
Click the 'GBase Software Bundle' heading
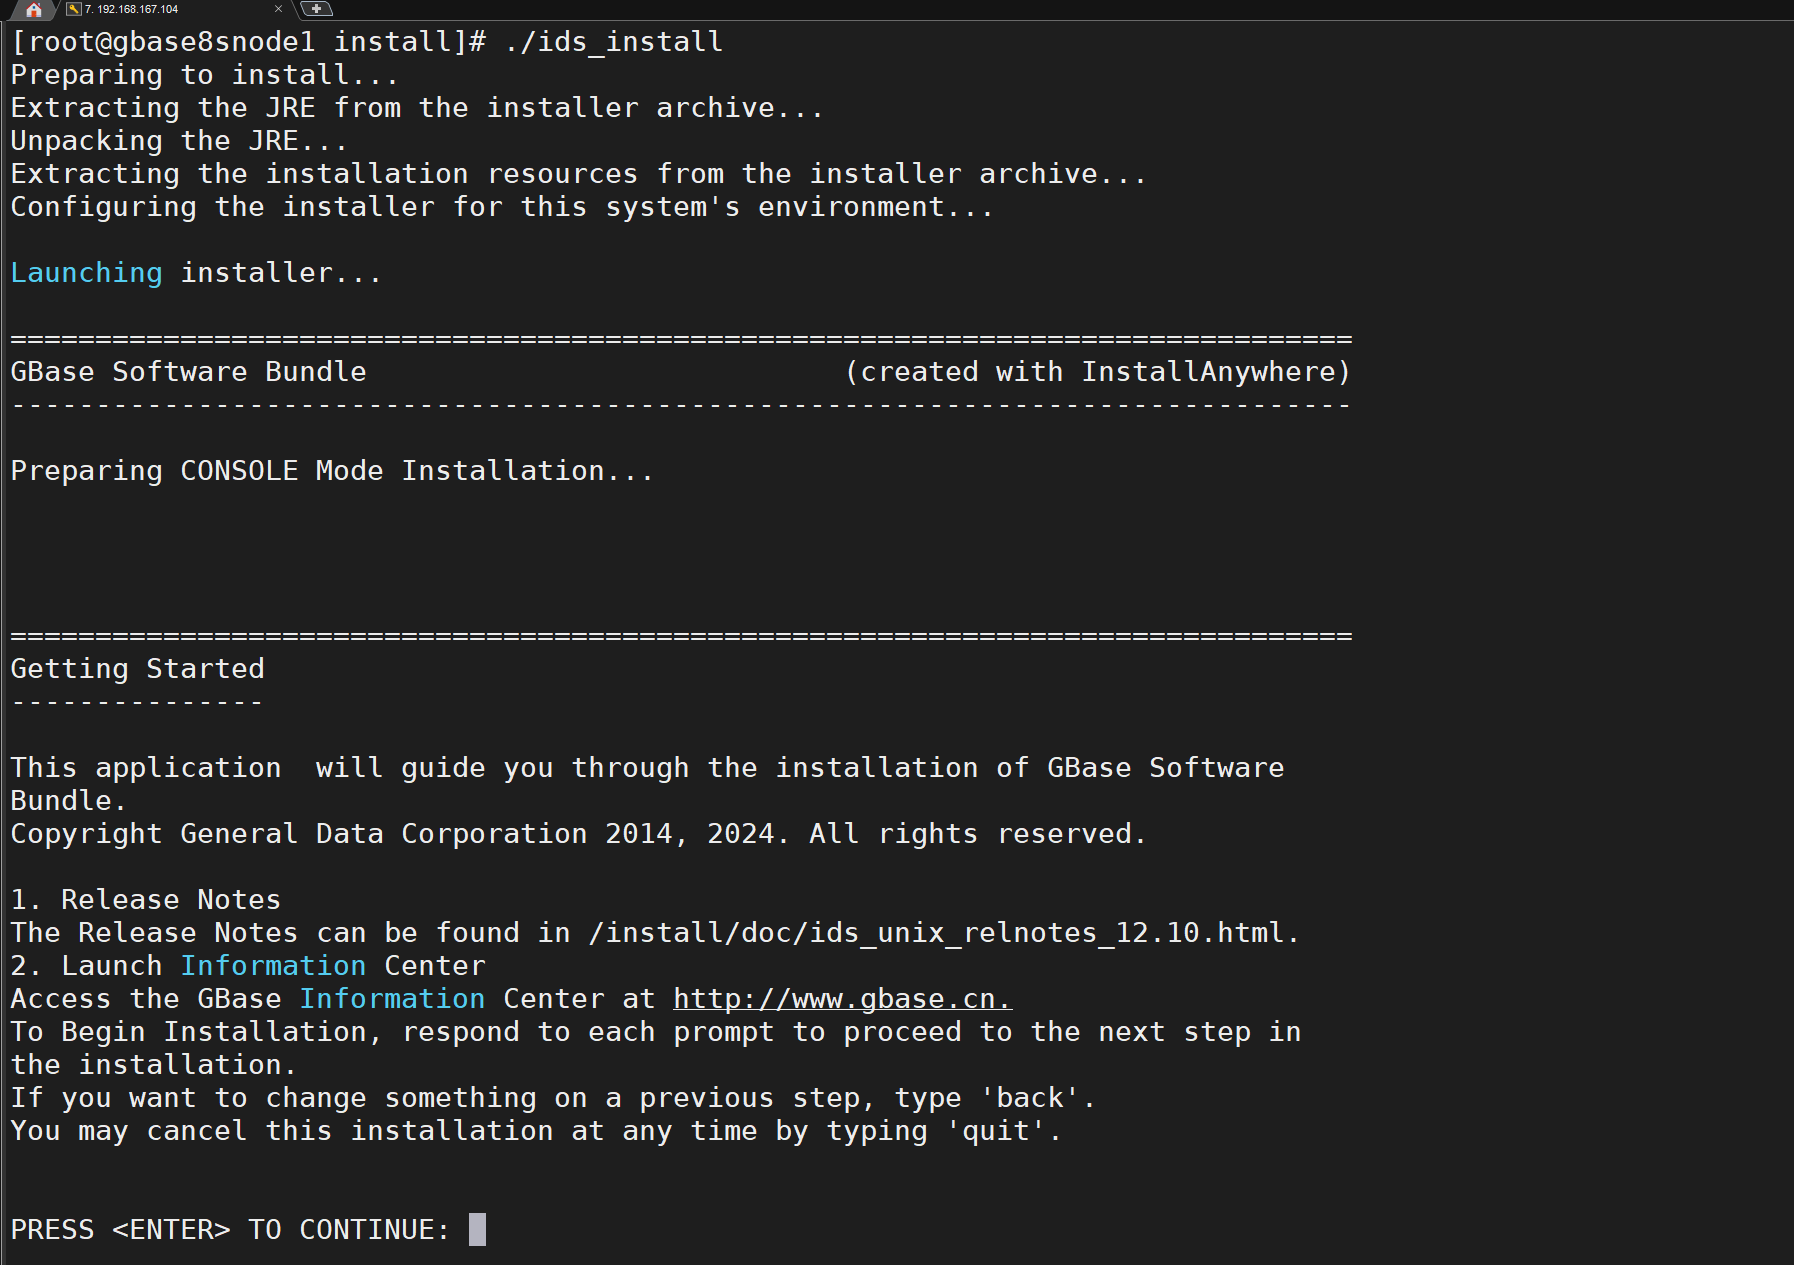(188, 372)
